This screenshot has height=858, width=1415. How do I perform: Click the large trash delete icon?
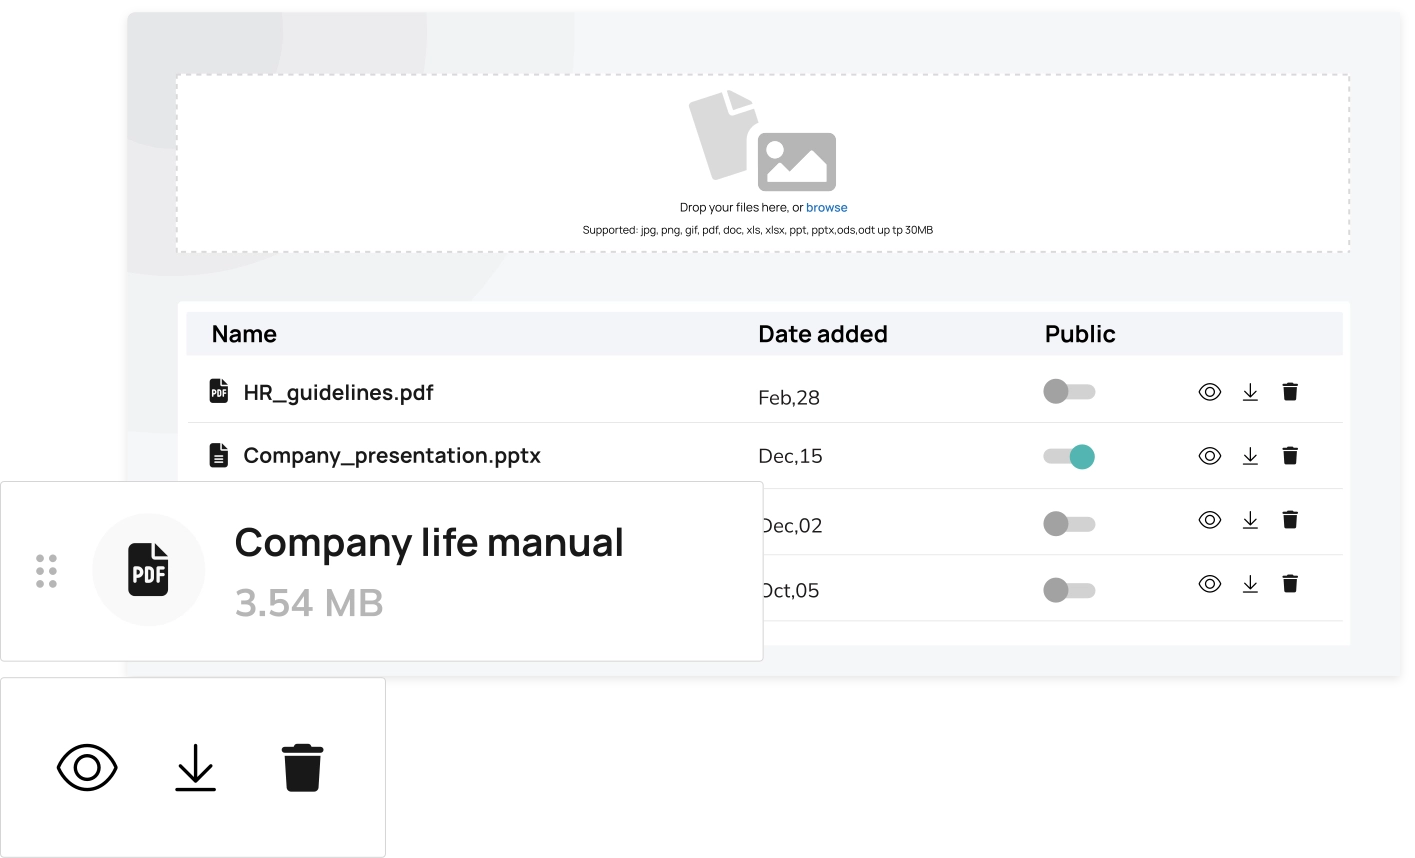point(302,768)
